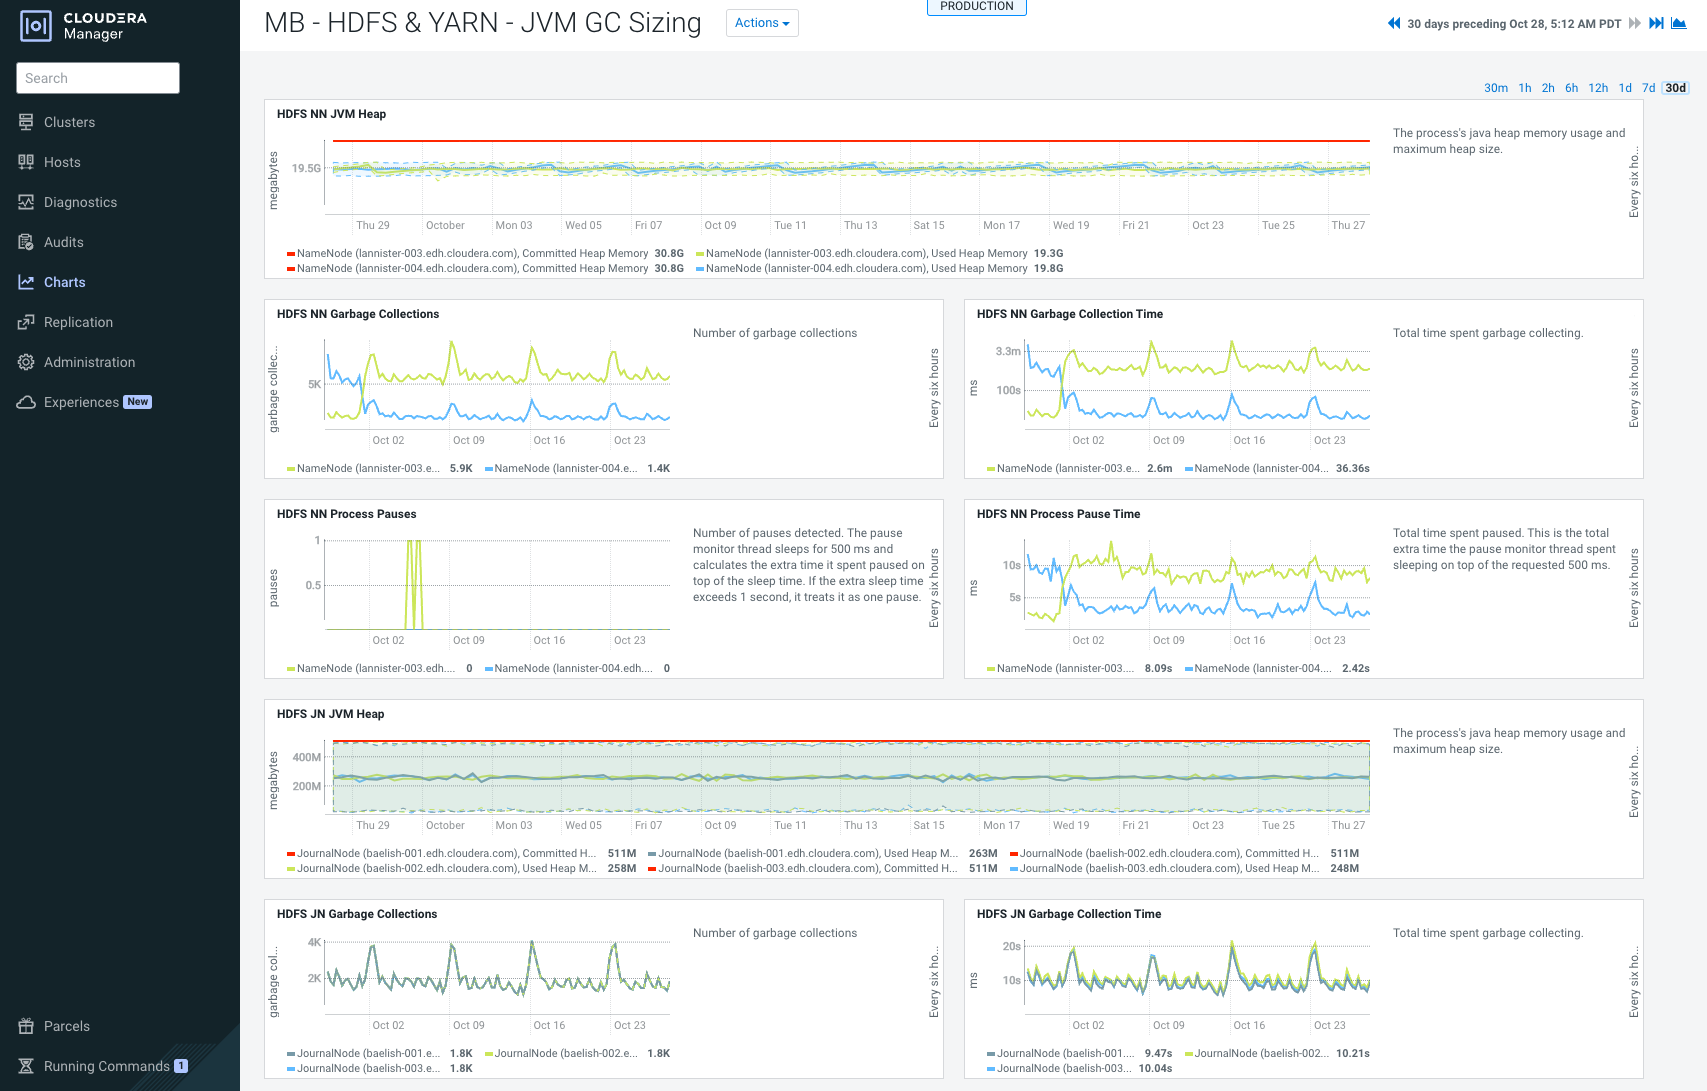Open the Actions dropdown
This screenshot has height=1091, width=1707.
pos(762,22)
